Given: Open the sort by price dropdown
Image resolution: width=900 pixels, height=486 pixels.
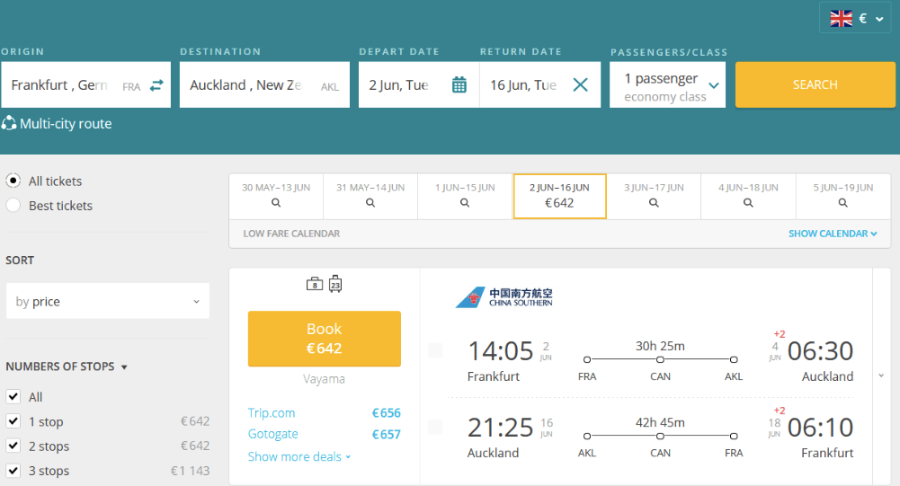Looking at the screenshot, I should tap(108, 301).
